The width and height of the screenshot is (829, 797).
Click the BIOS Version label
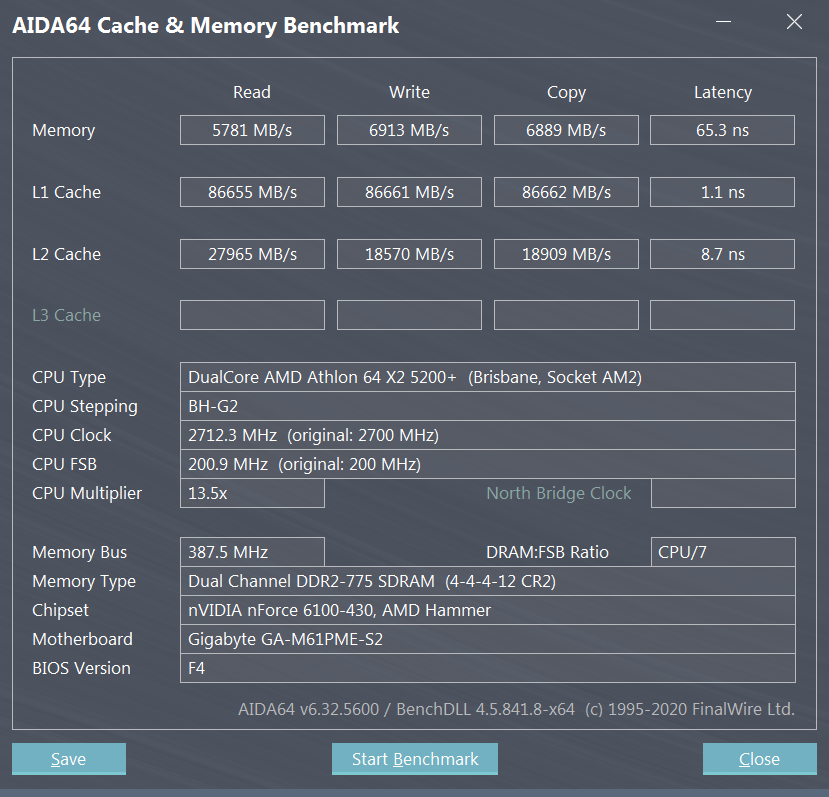(81, 668)
